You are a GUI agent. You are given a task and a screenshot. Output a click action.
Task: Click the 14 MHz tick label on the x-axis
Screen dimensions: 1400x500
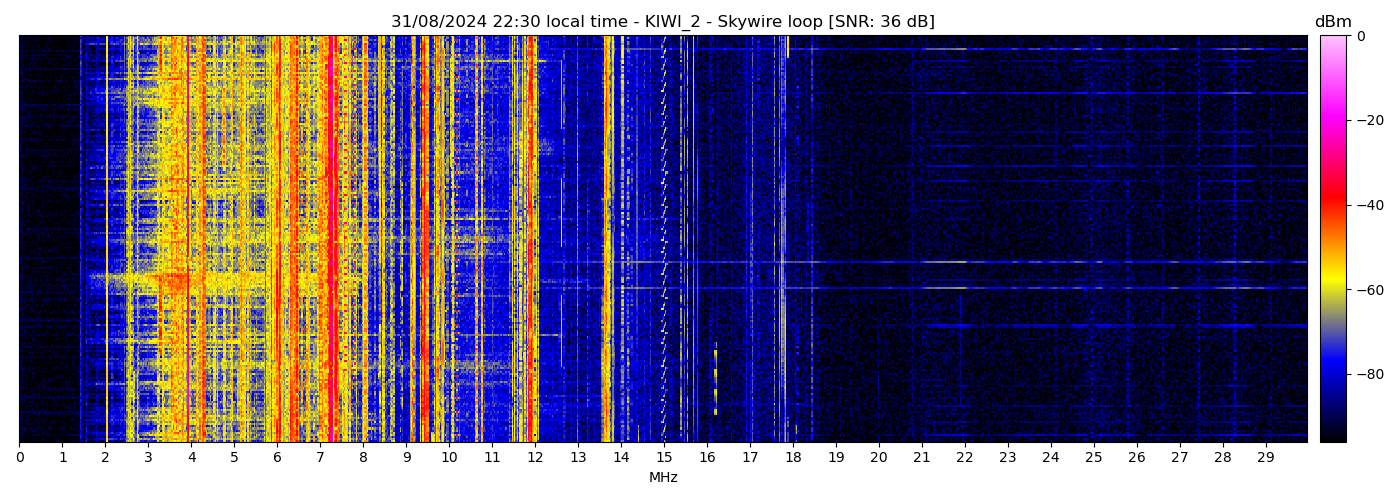621,458
